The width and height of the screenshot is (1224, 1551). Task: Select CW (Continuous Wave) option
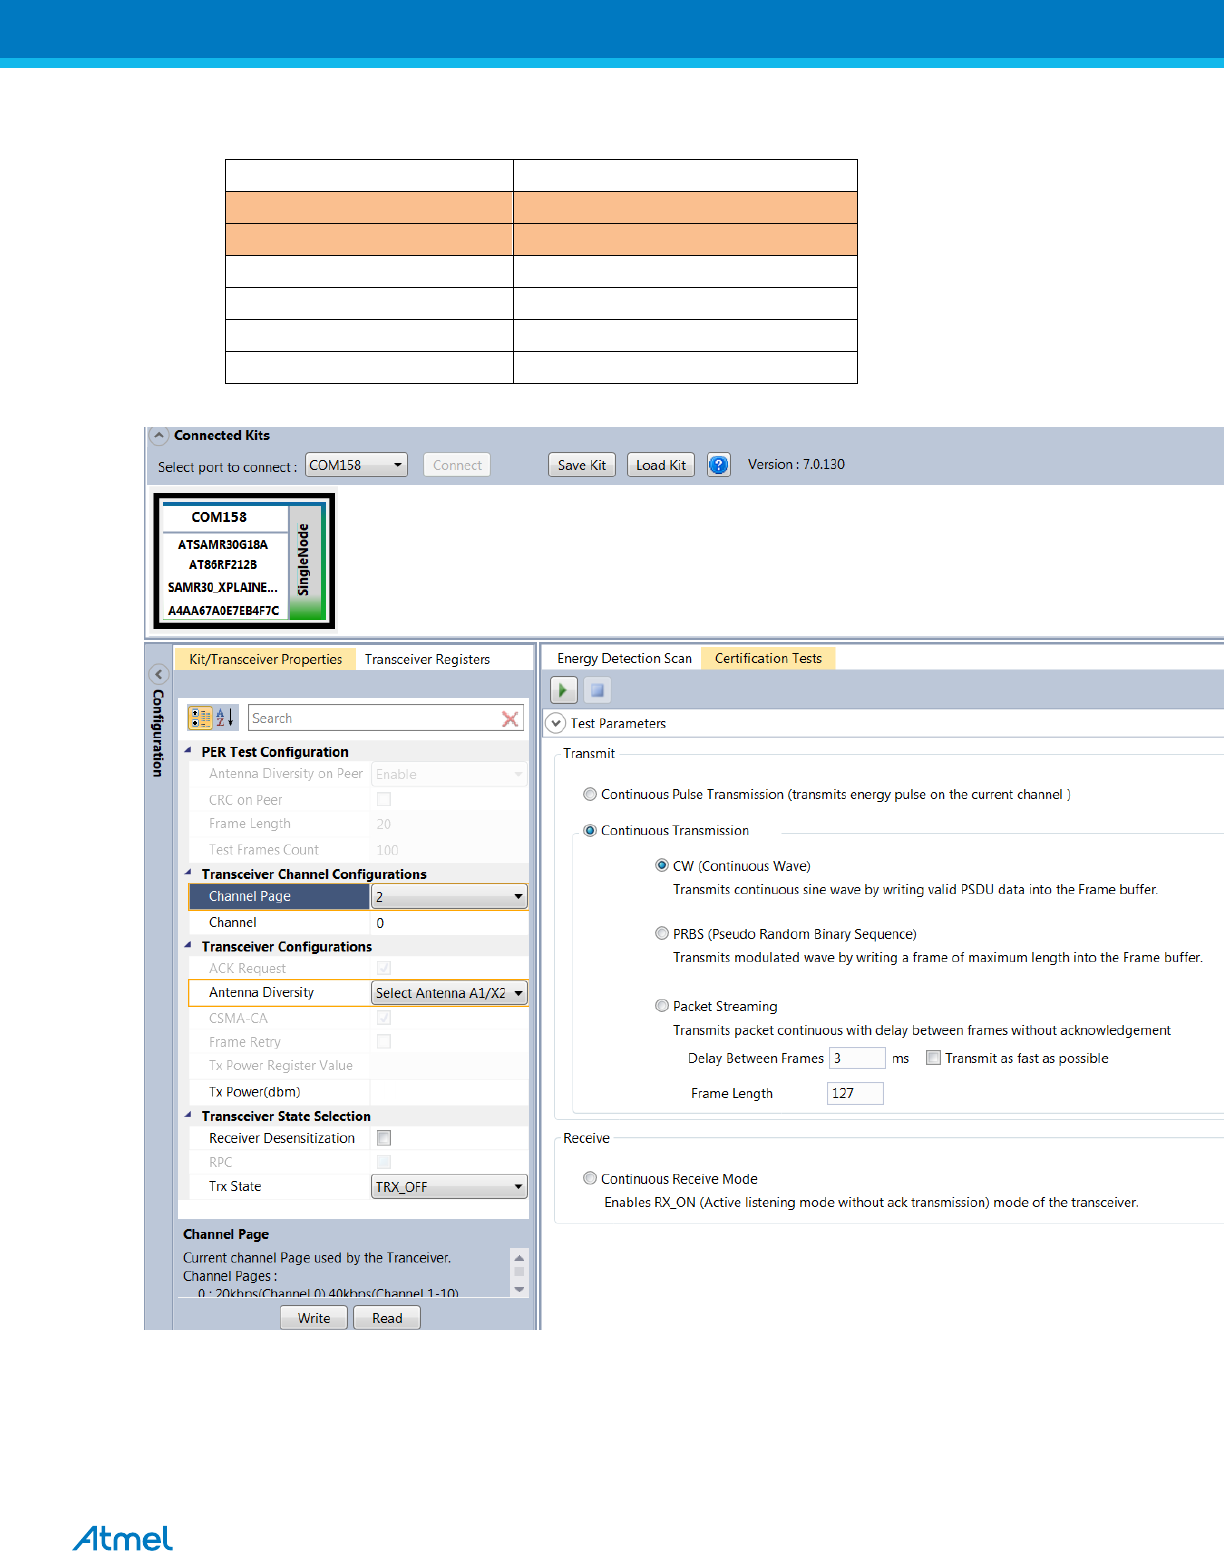(x=662, y=866)
